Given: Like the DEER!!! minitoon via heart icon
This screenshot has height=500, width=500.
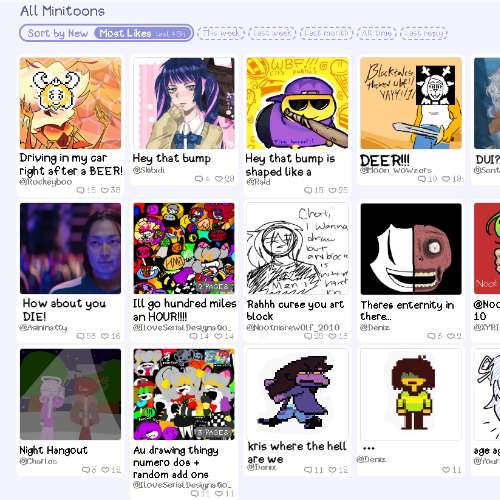Looking at the screenshot, I should pyautogui.click(x=446, y=179).
